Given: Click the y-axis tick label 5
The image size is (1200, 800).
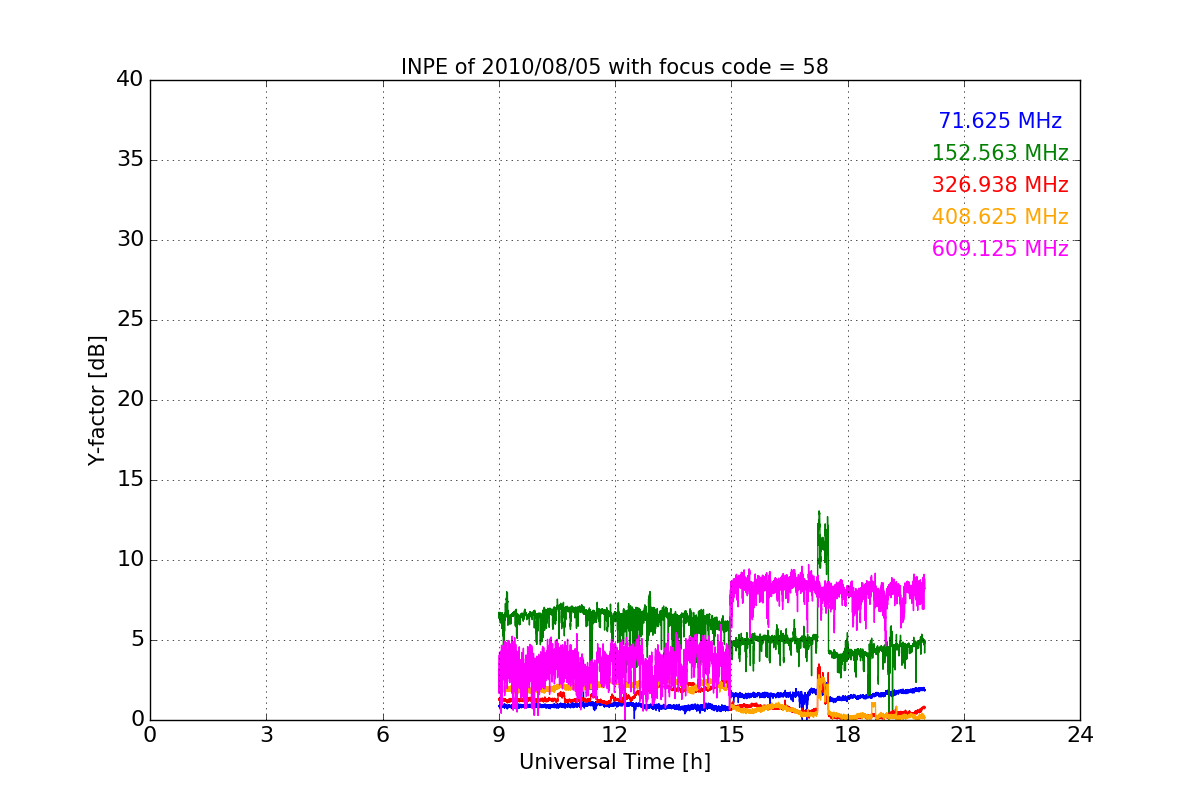Looking at the screenshot, I should tap(136, 640).
